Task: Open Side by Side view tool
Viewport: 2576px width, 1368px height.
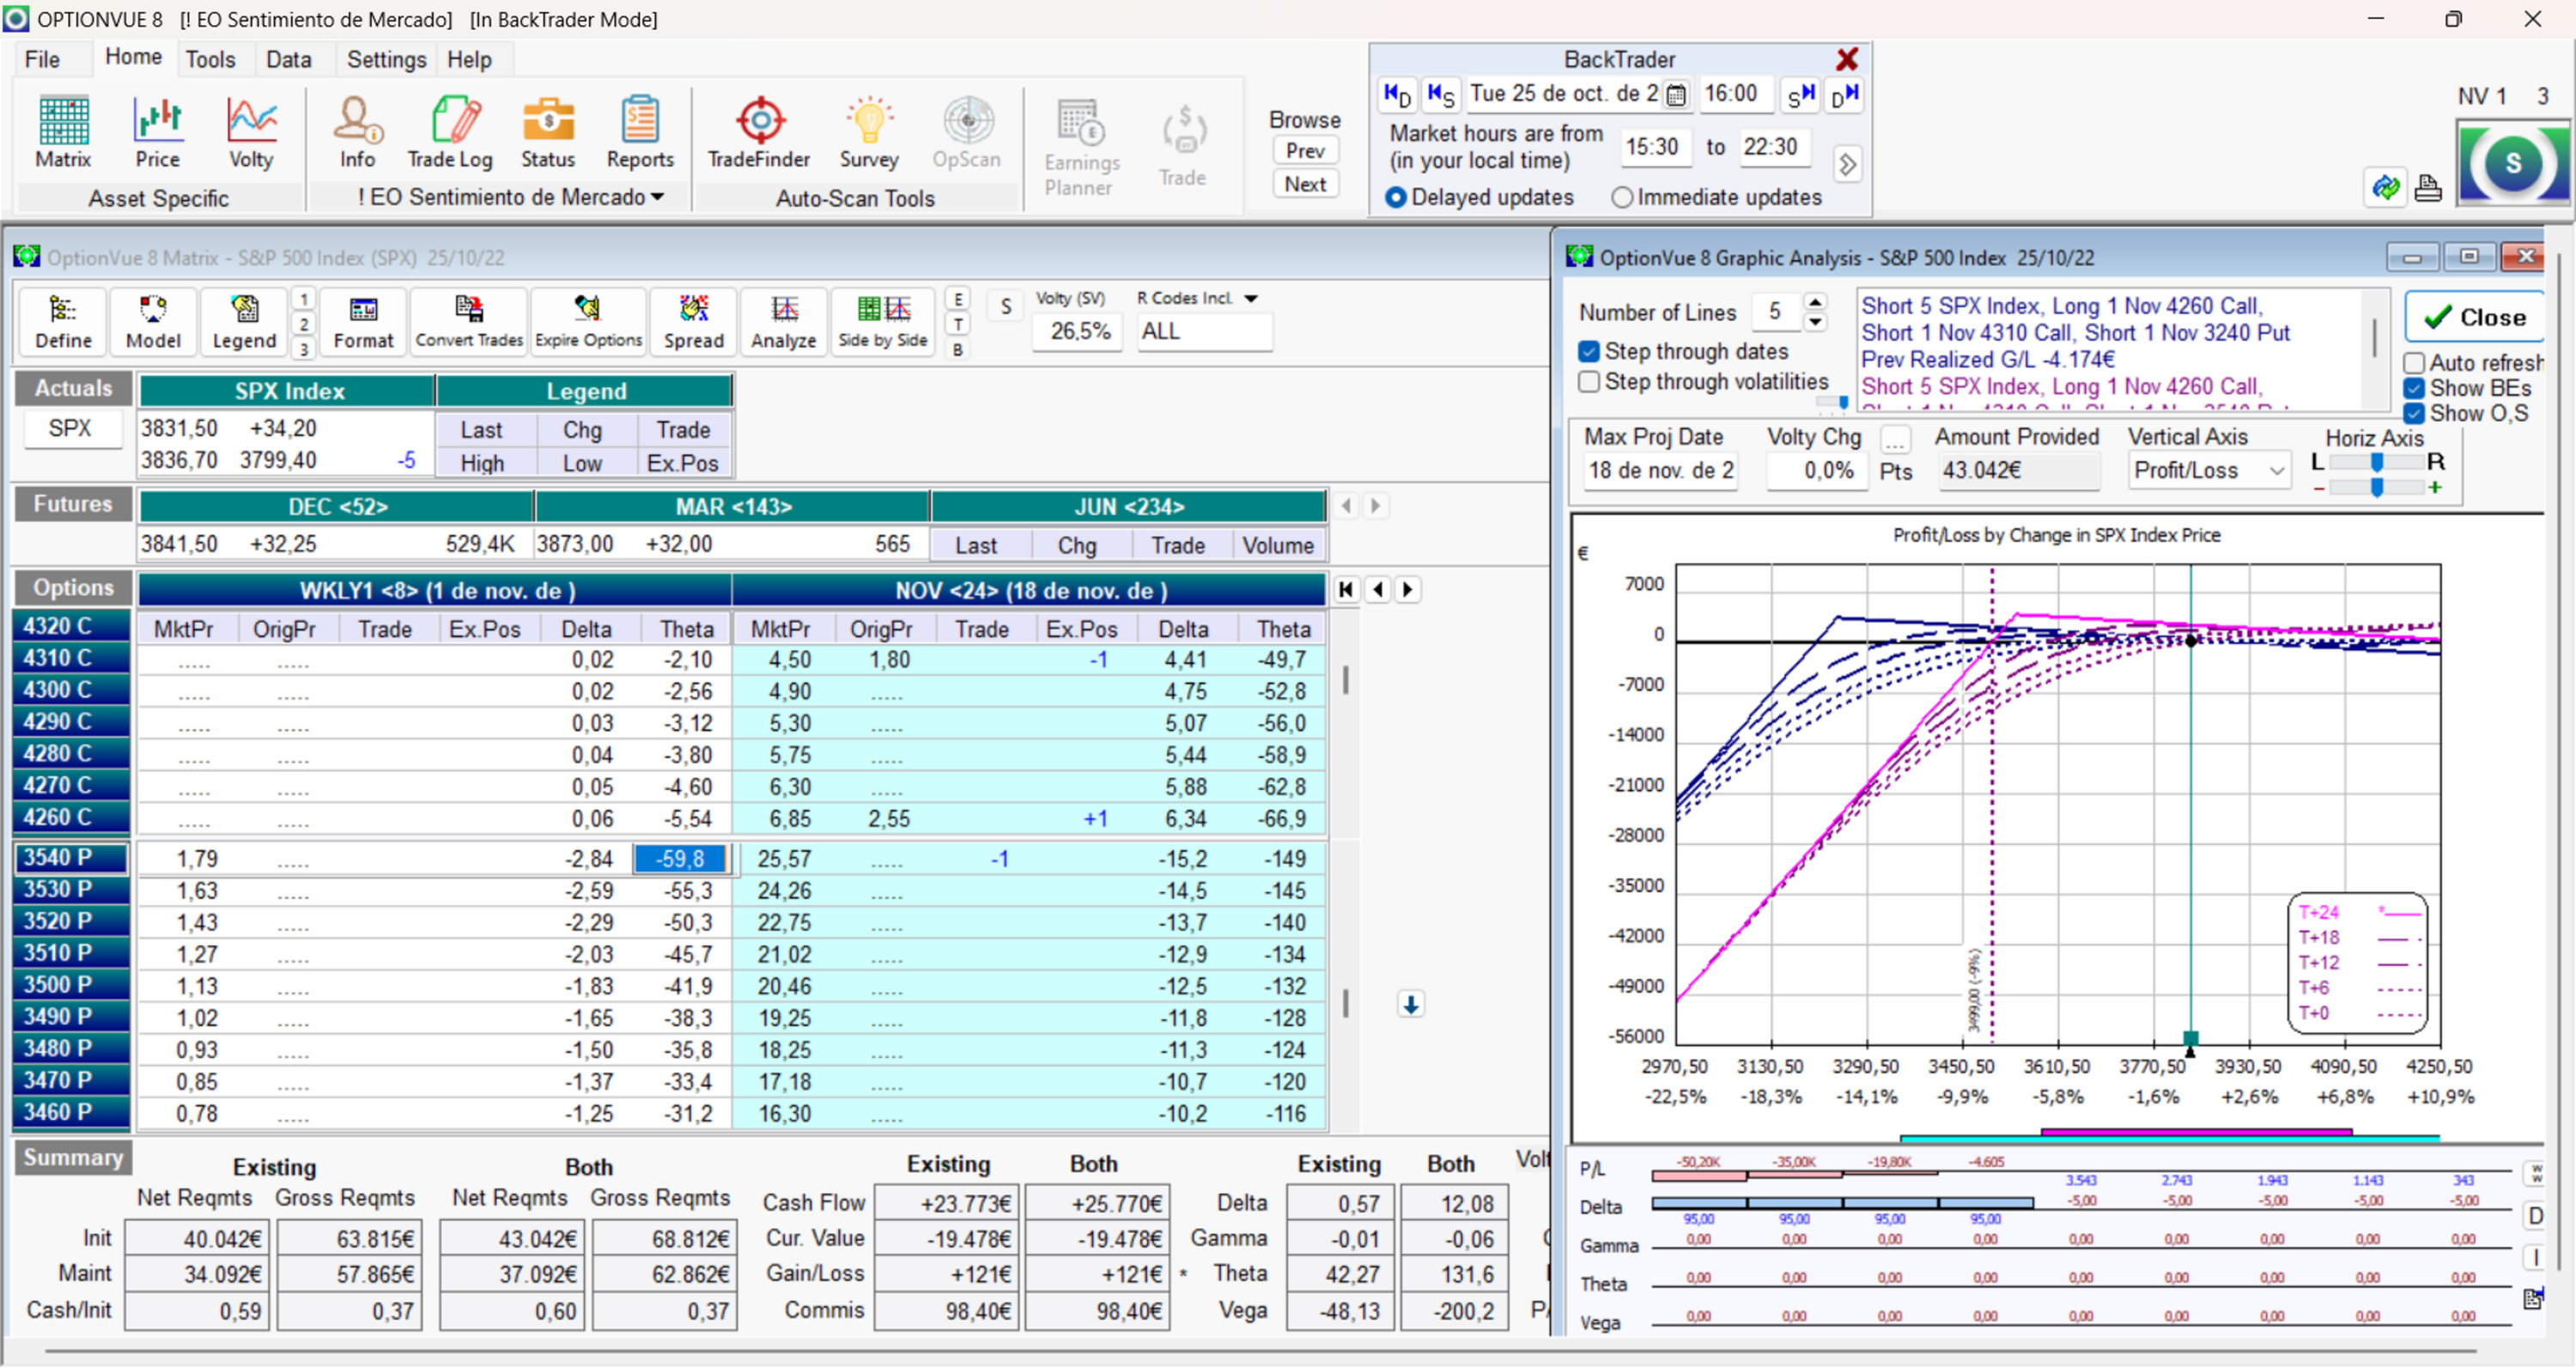Action: [x=882, y=322]
